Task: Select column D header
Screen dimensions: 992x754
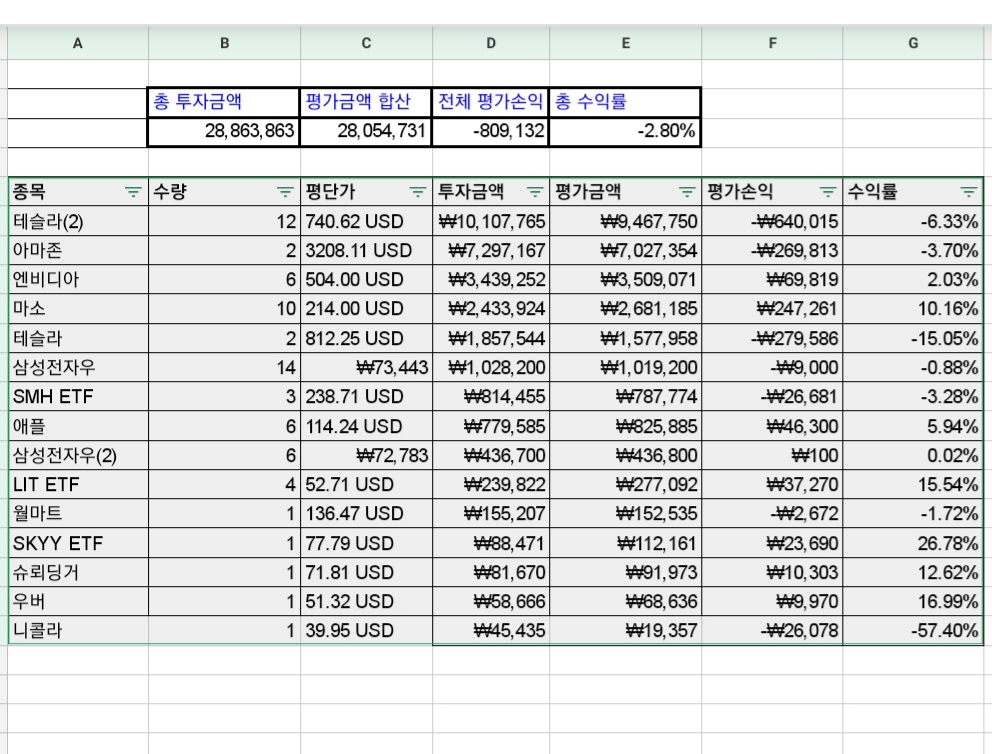Action: click(x=491, y=43)
